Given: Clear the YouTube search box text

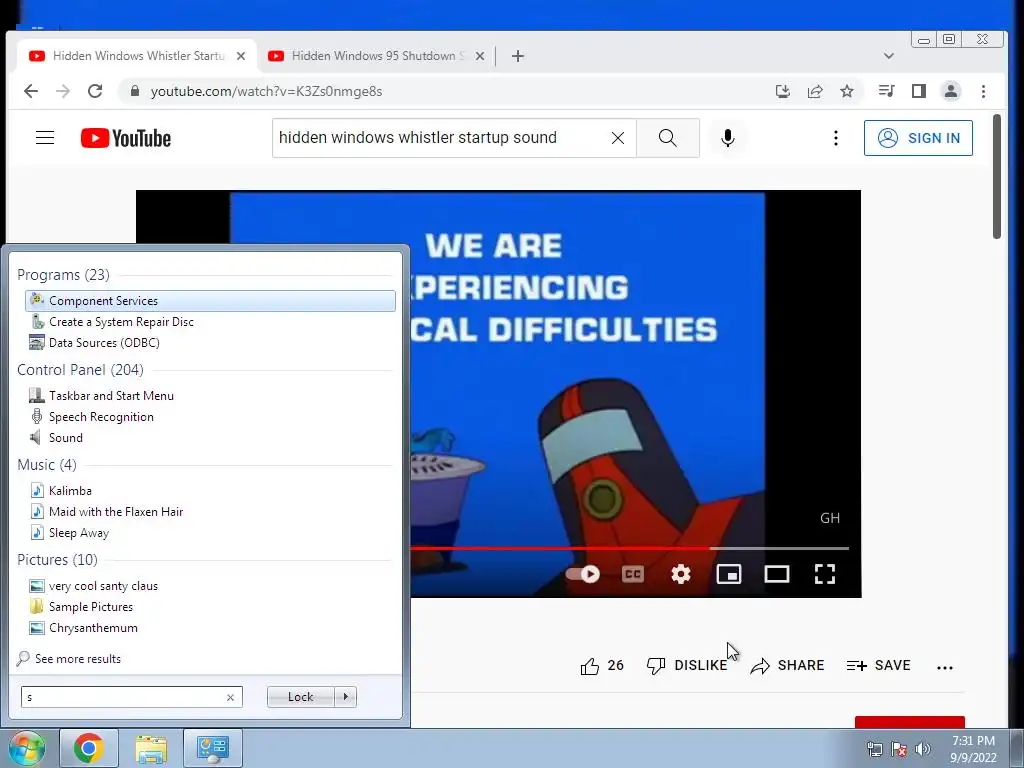Looking at the screenshot, I should pyautogui.click(x=618, y=138).
